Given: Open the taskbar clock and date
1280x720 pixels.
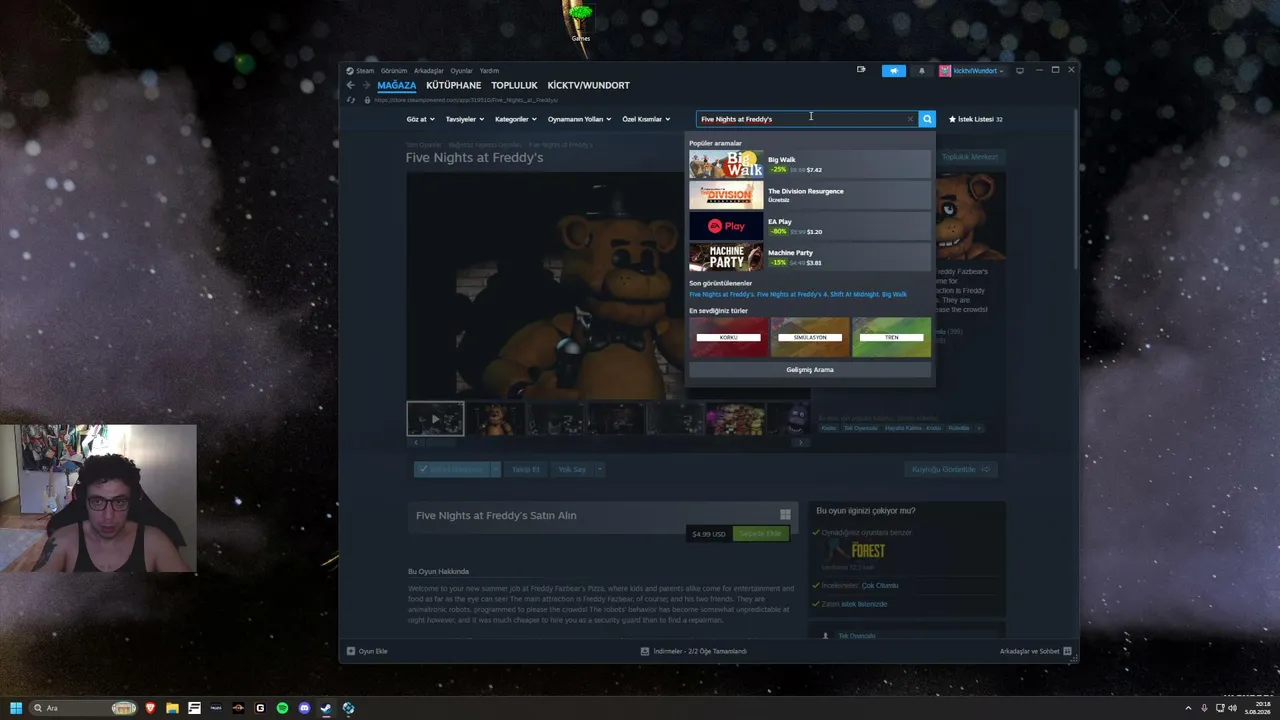Looking at the screenshot, I should pyautogui.click(x=1257, y=708).
